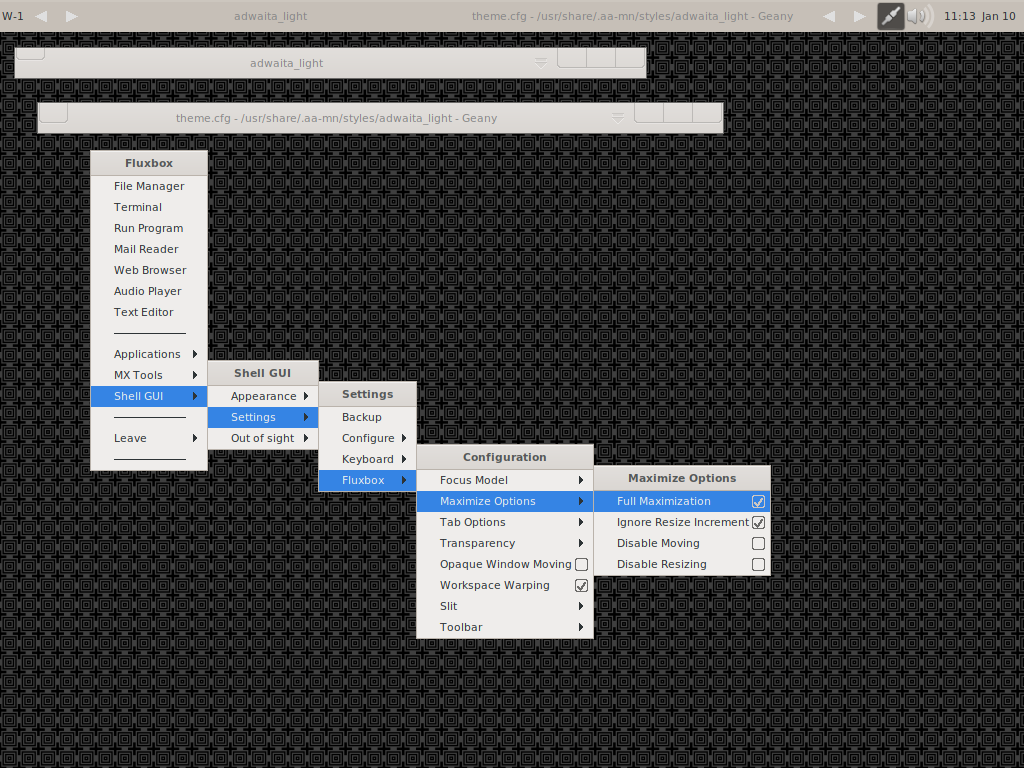Screen dimensions: 1024x768
Task: Click shade arrow on Geany window titlebar
Action: click(x=617, y=118)
